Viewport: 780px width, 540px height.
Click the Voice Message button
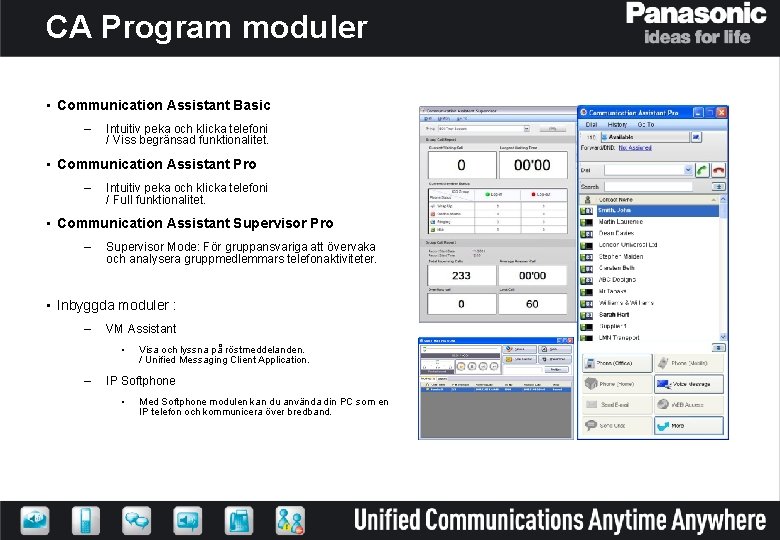click(x=688, y=384)
